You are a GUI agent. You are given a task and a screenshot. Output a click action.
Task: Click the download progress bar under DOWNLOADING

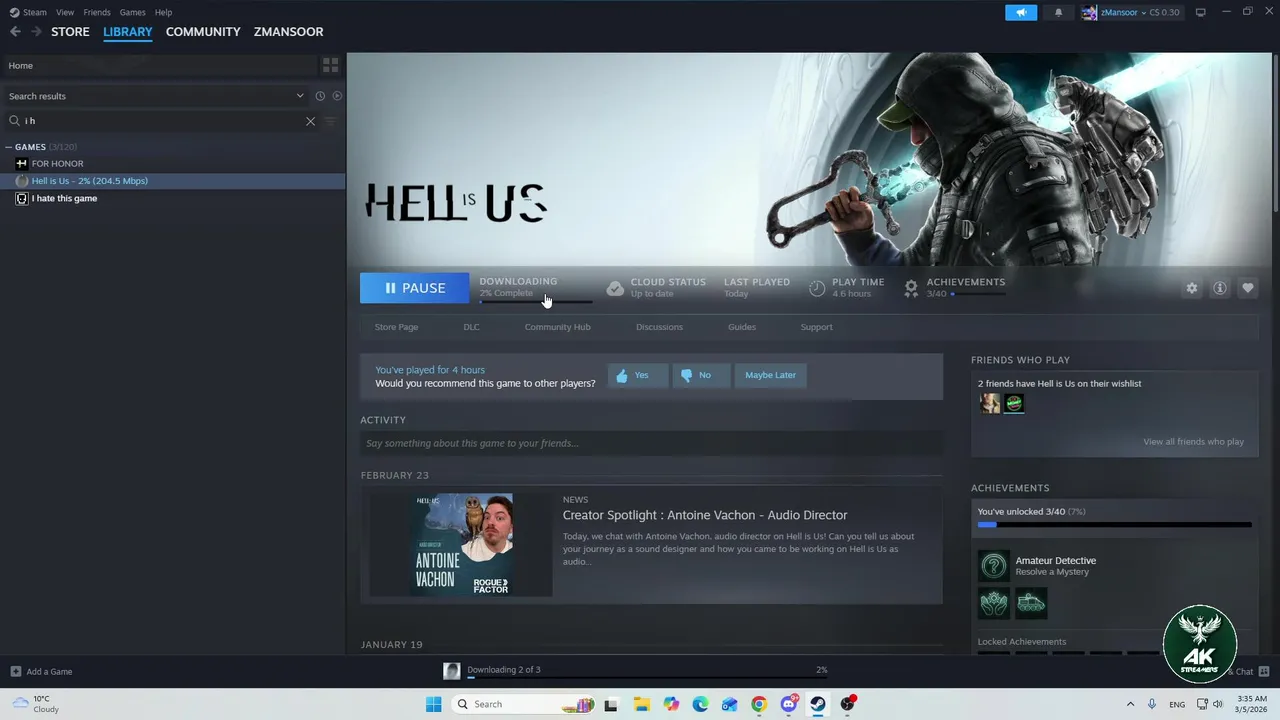click(535, 301)
